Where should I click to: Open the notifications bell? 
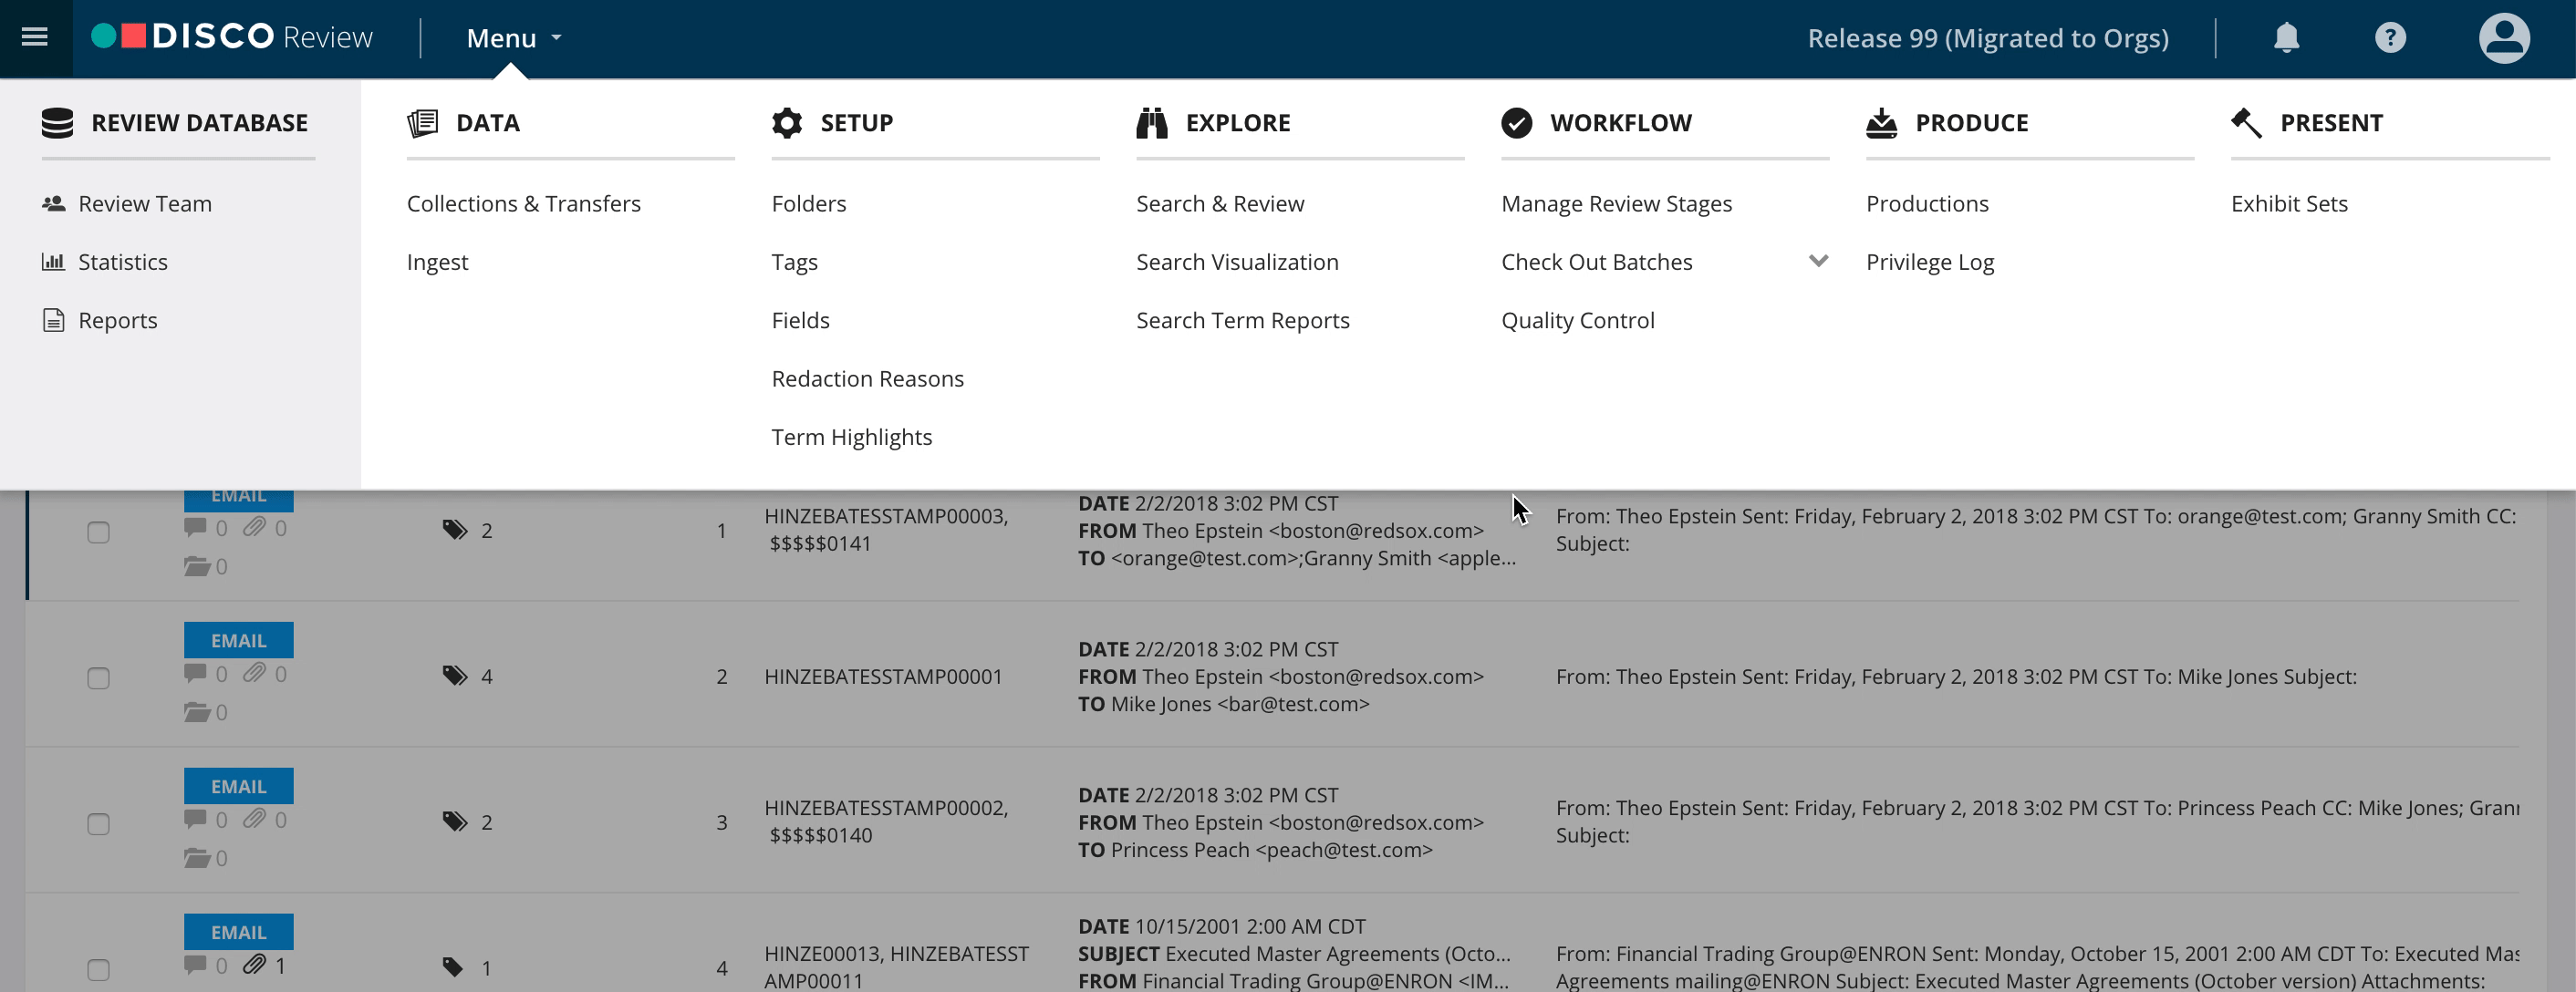click(x=2286, y=37)
